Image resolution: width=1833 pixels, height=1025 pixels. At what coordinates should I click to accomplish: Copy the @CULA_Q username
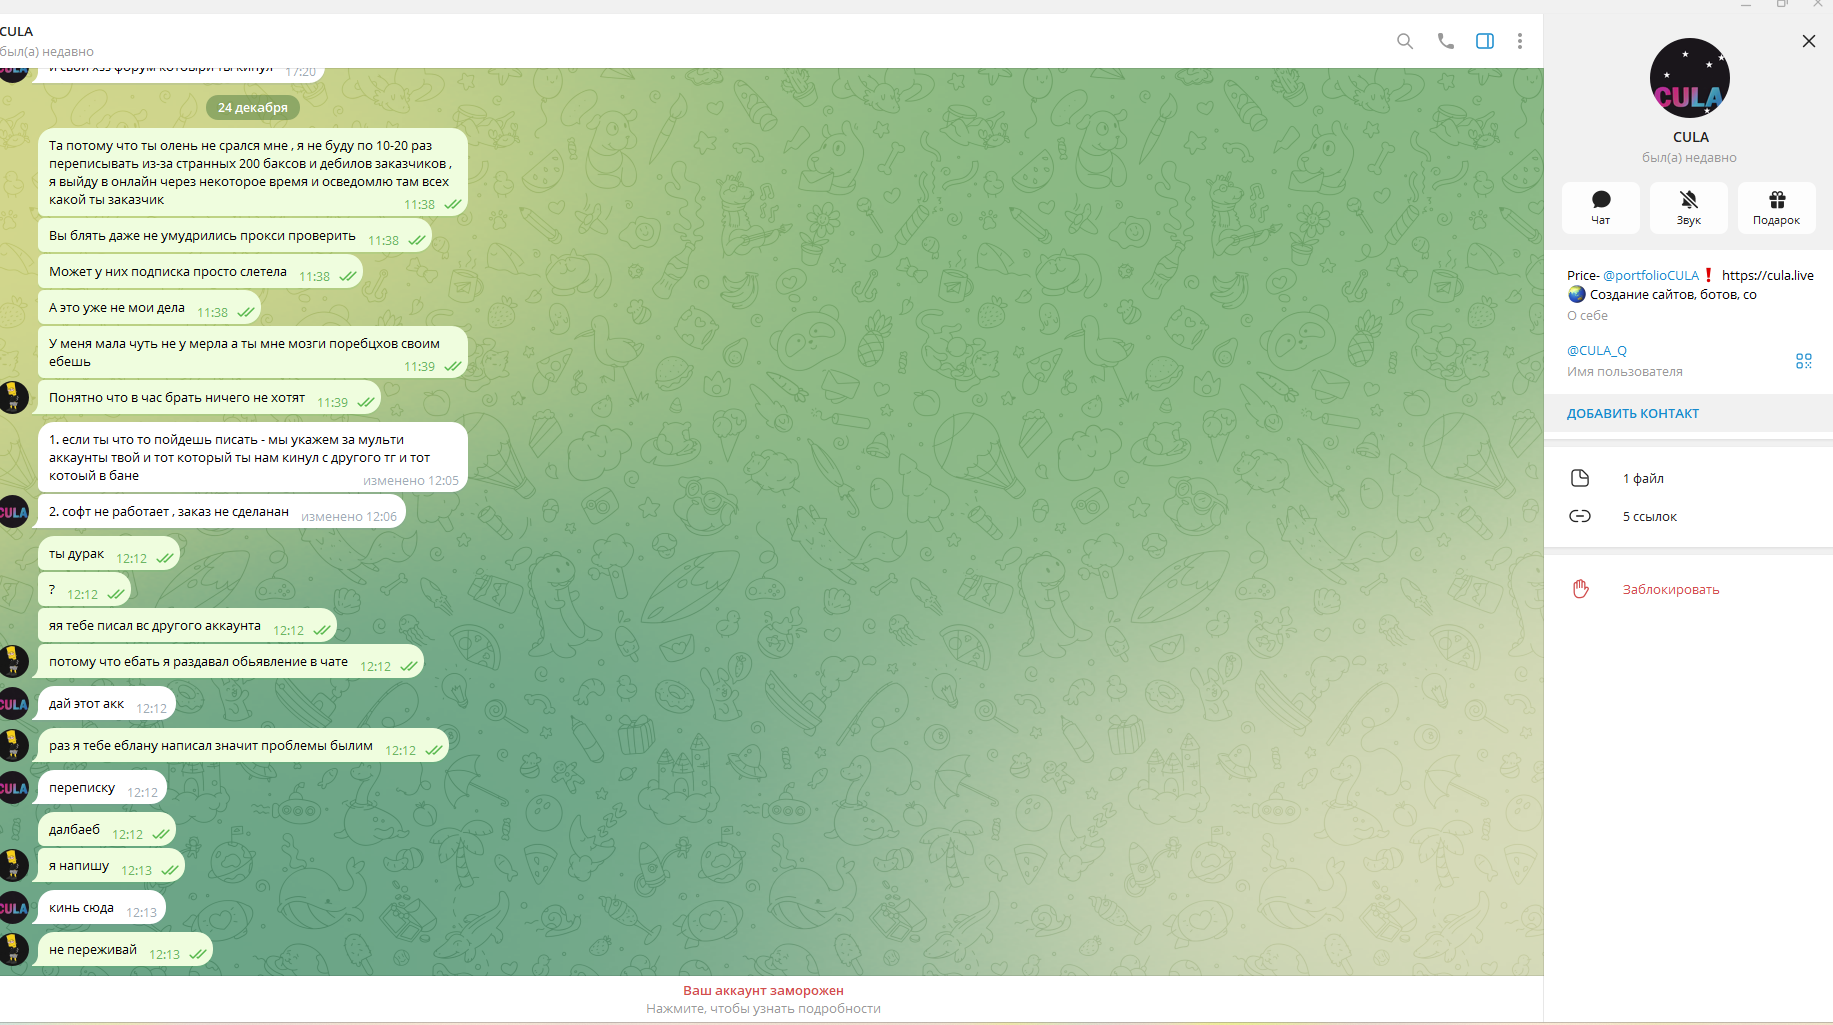click(x=1597, y=350)
